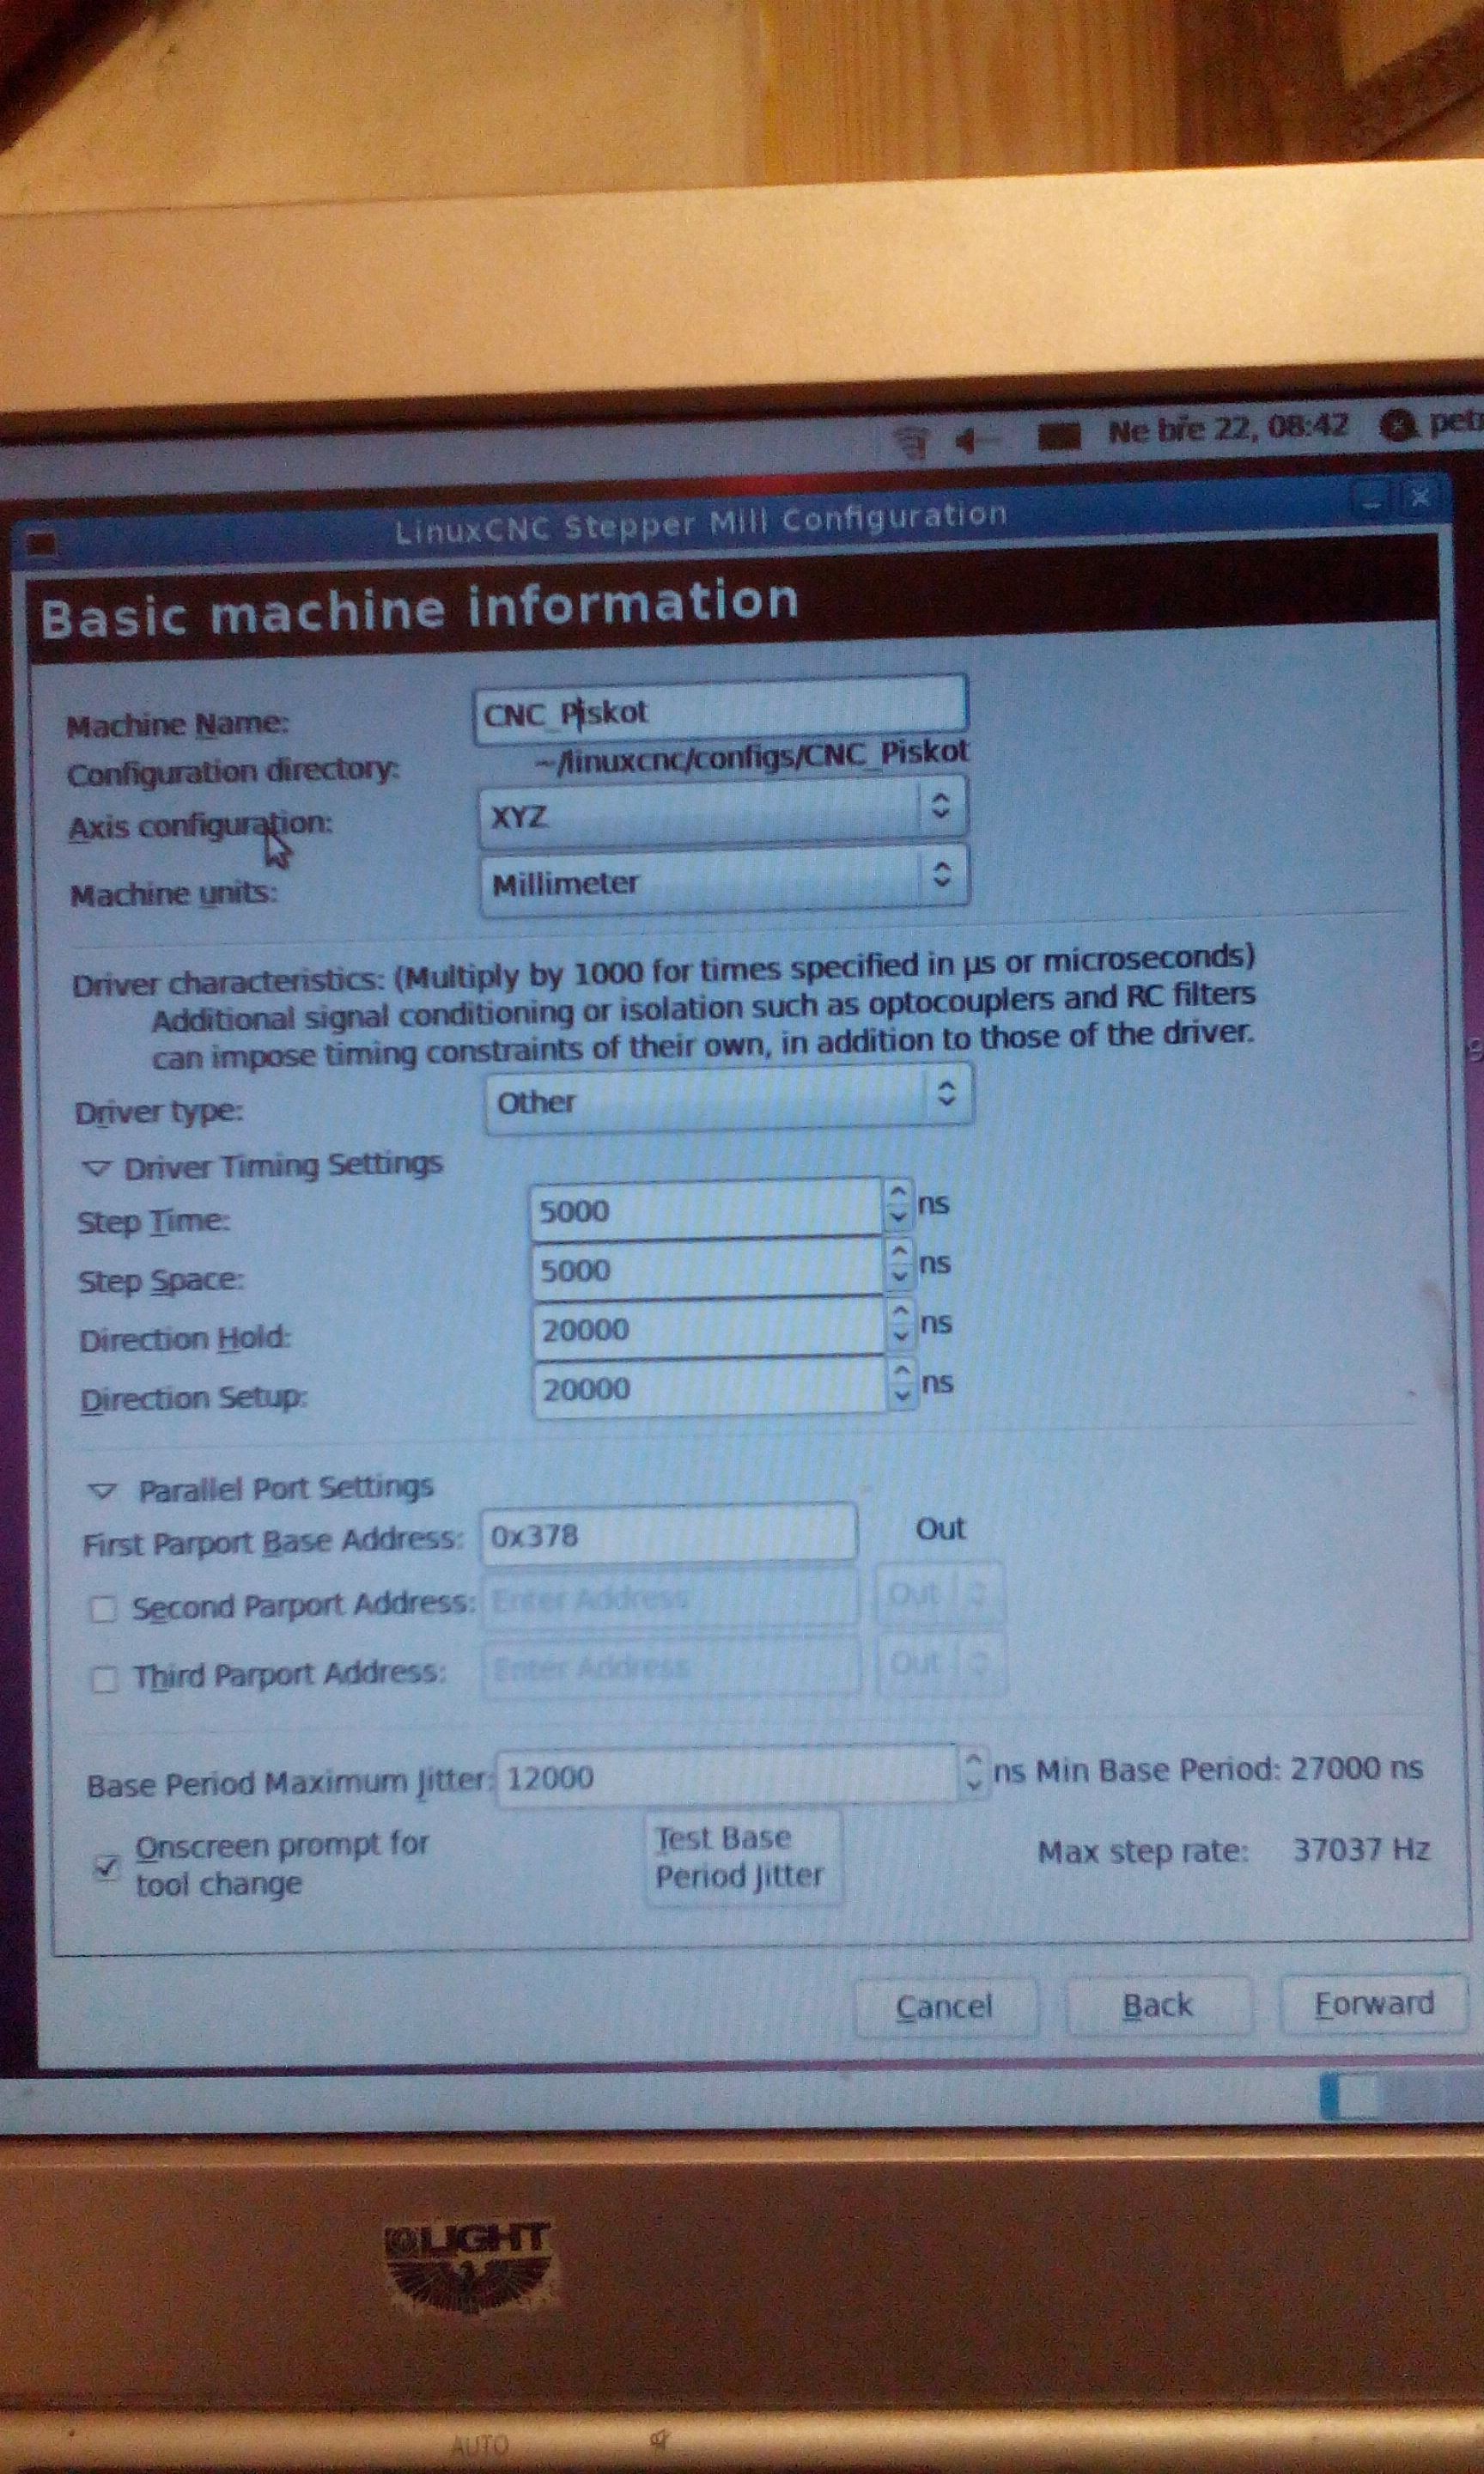Decrease Direction Setup with the down arrow
Viewport: 1484px width, 2474px height.
pyautogui.click(x=903, y=1396)
